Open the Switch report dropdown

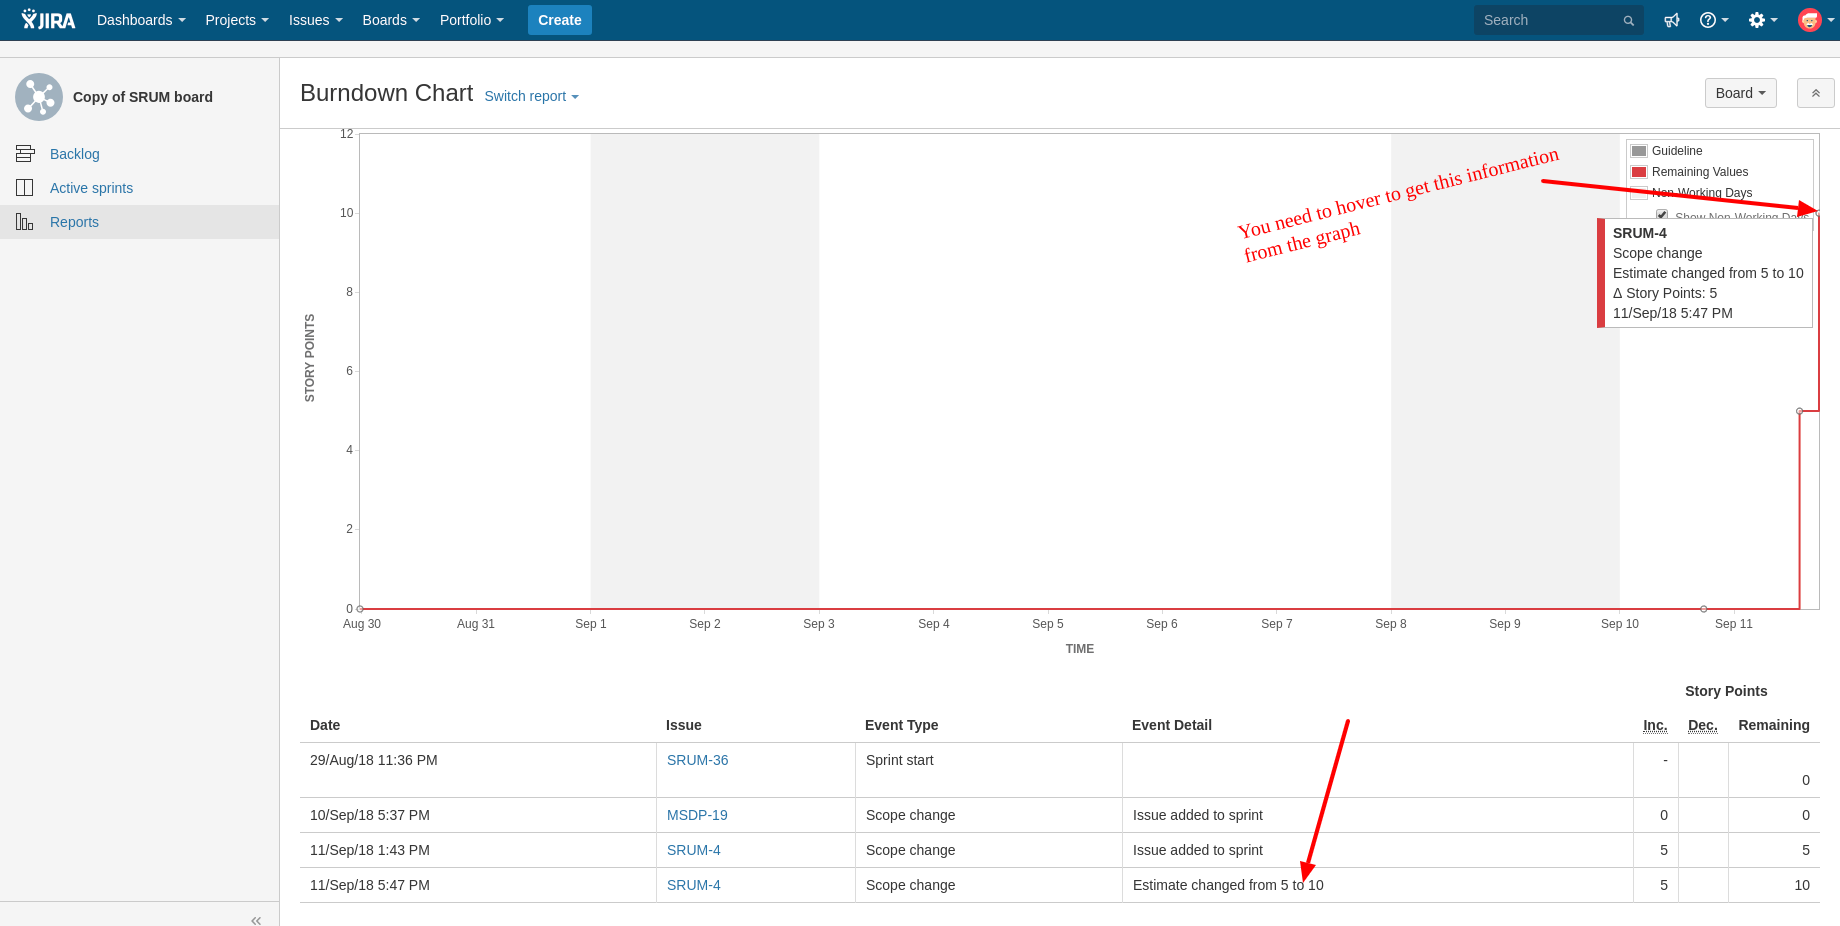tap(530, 96)
